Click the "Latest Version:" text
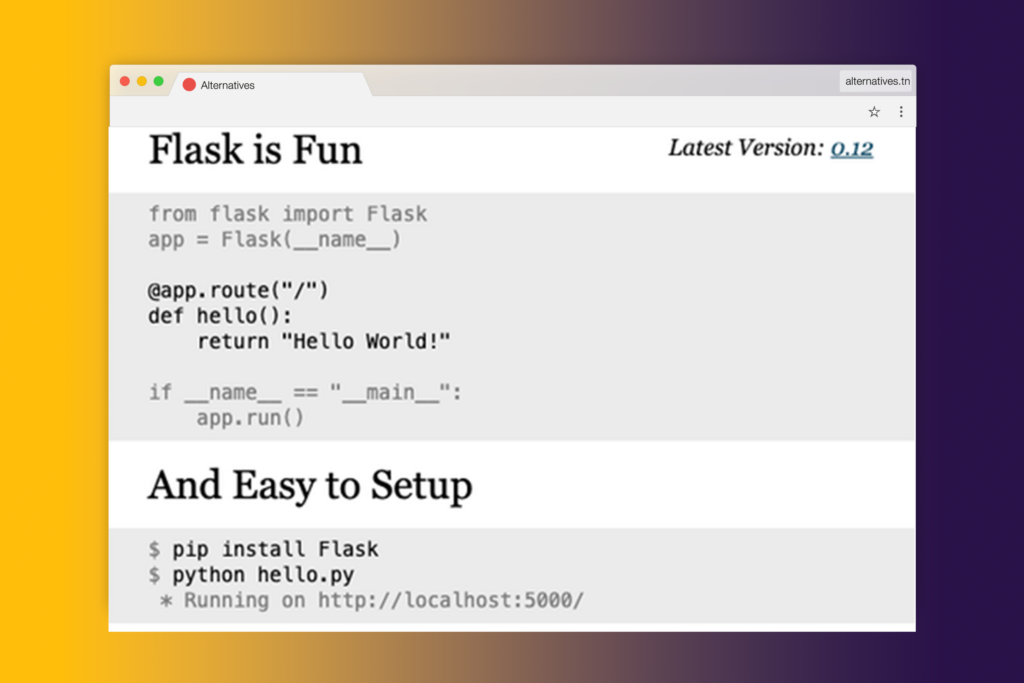This screenshot has height=683, width=1024. pos(746,148)
